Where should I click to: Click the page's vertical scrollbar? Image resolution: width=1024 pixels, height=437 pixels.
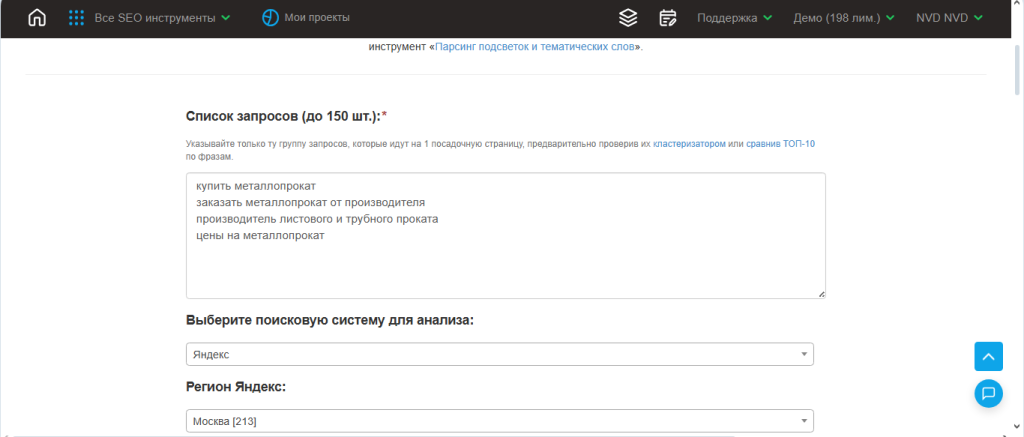pos(1017,200)
